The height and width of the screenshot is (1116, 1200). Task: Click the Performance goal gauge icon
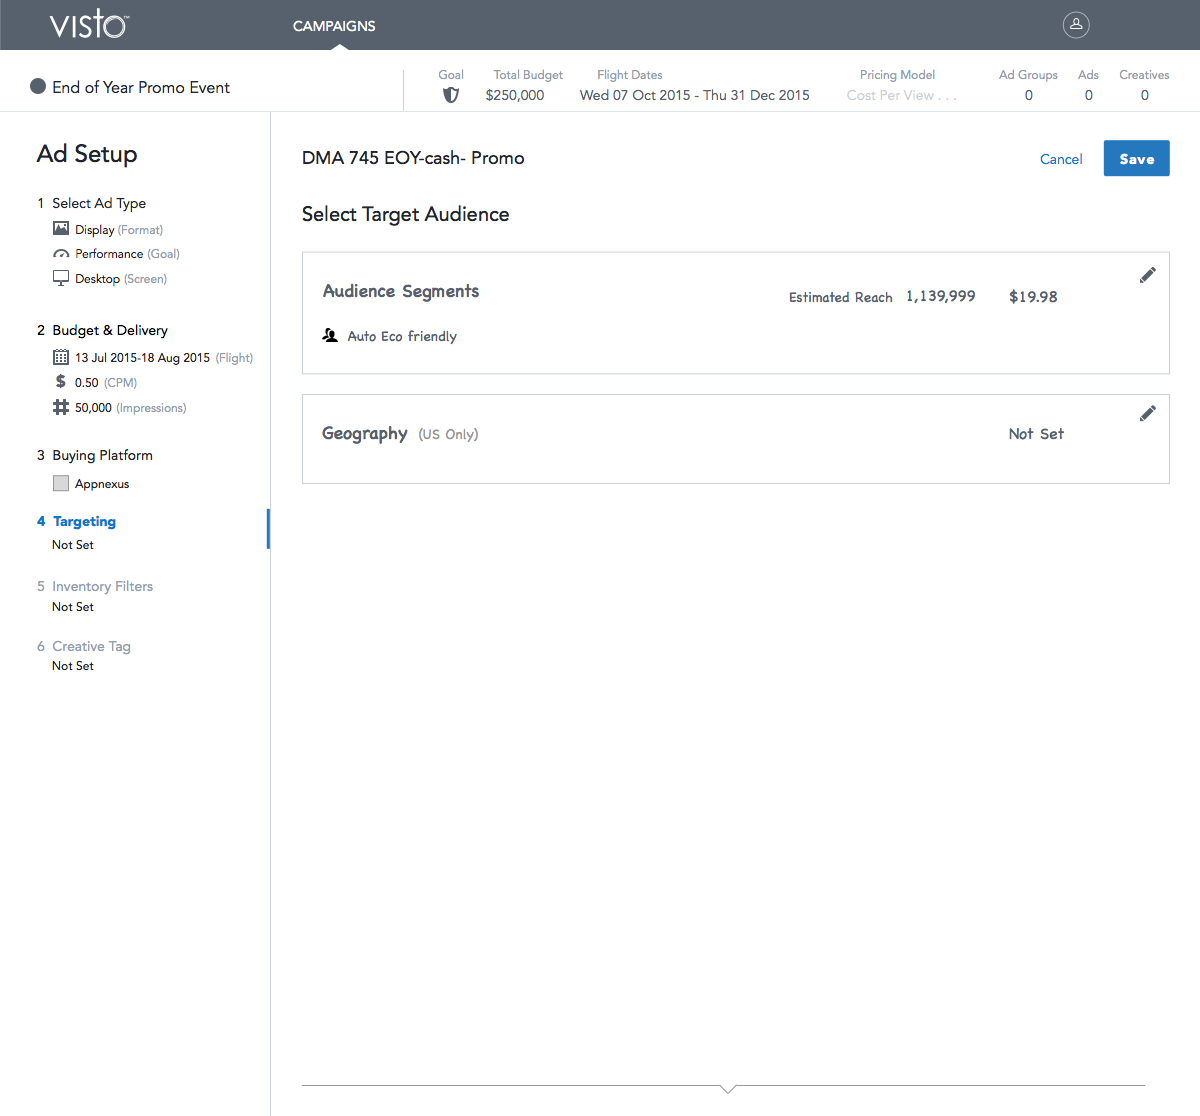pos(61,254)
